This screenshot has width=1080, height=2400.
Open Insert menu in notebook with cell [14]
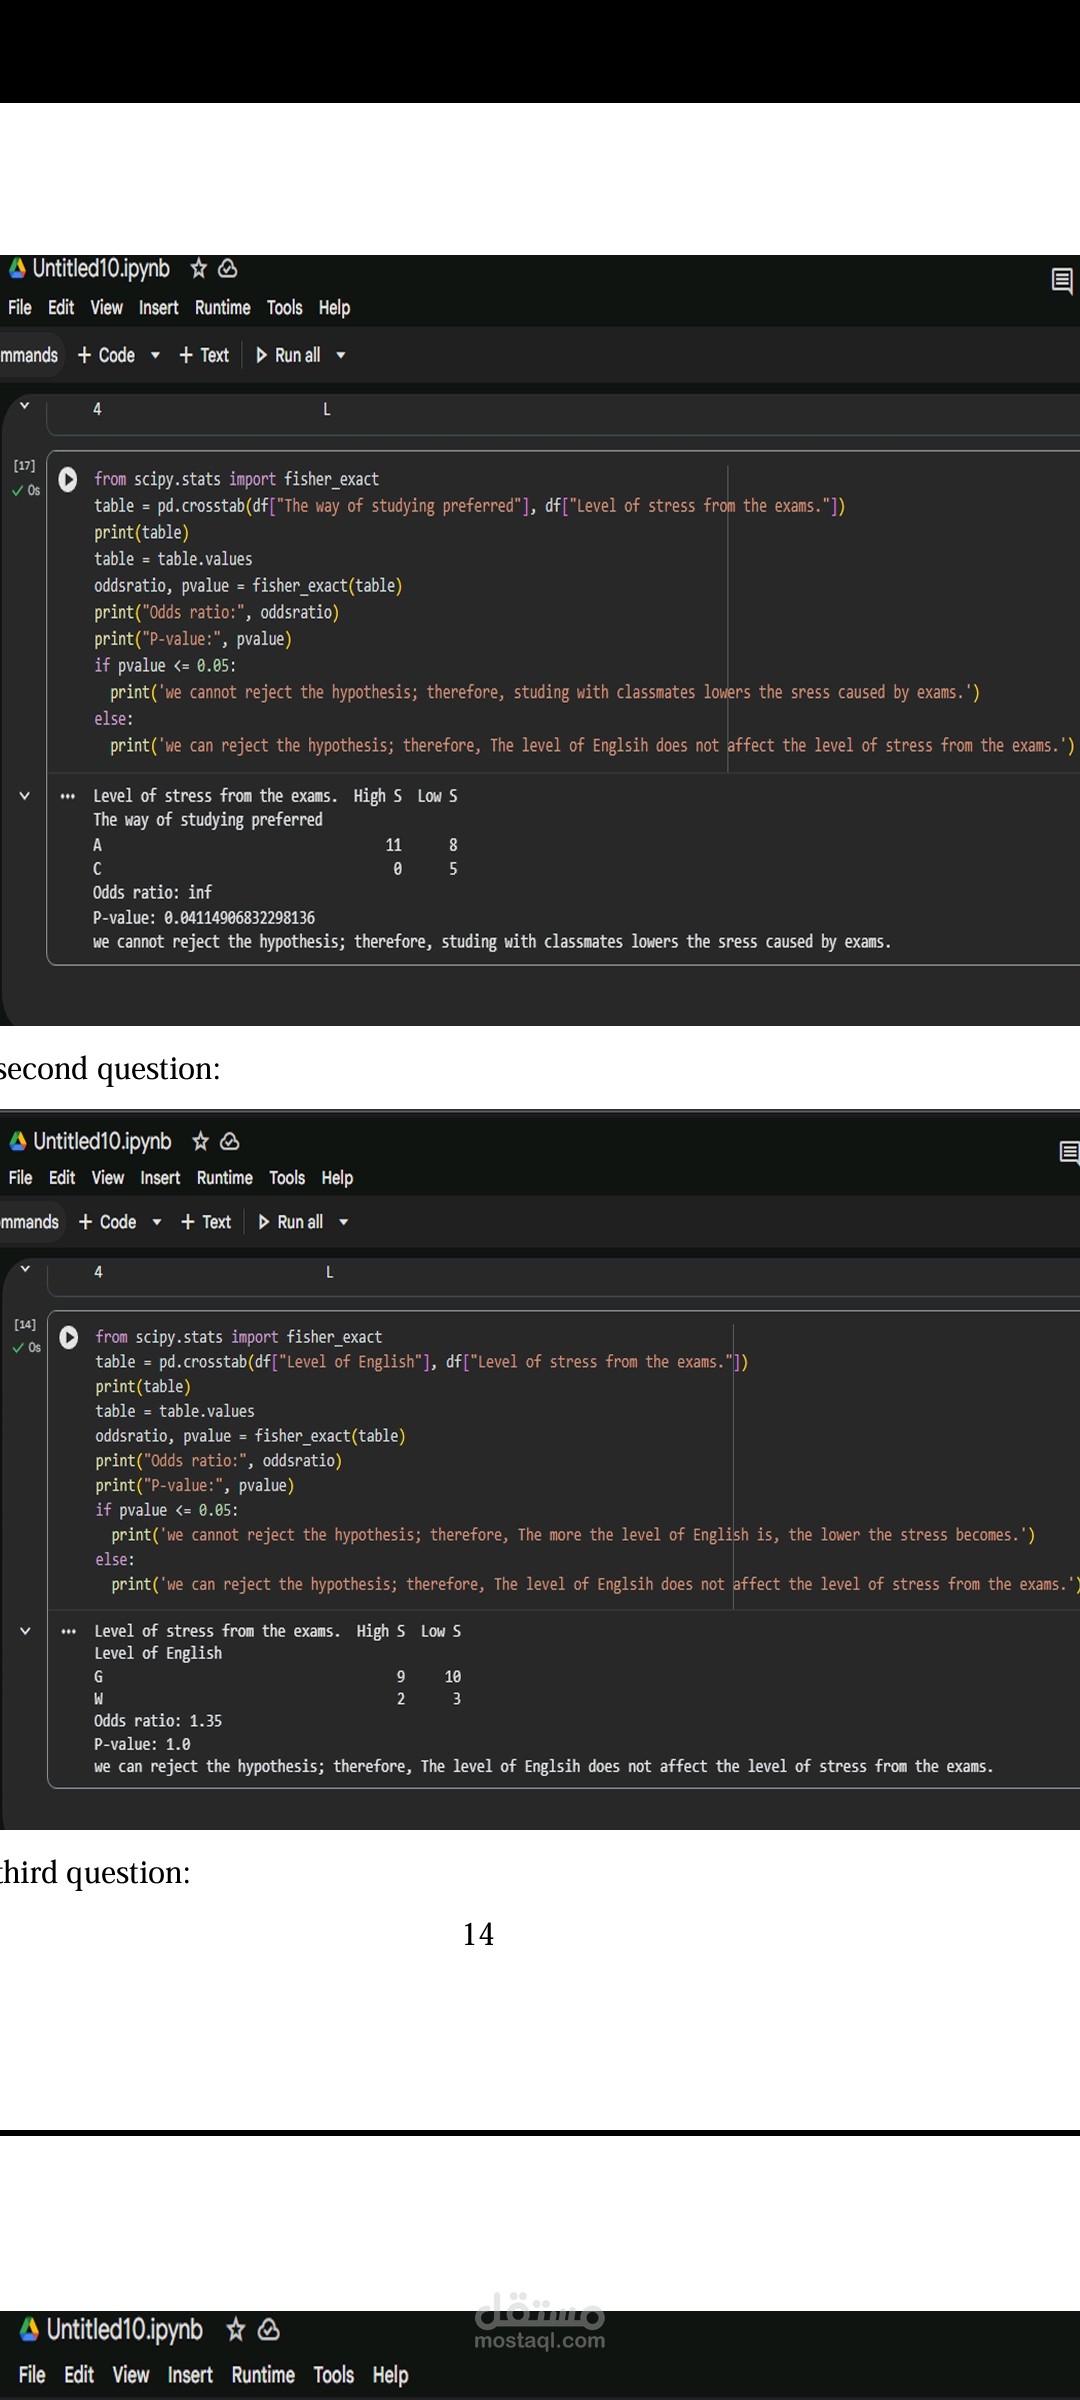click(160, 1178)
